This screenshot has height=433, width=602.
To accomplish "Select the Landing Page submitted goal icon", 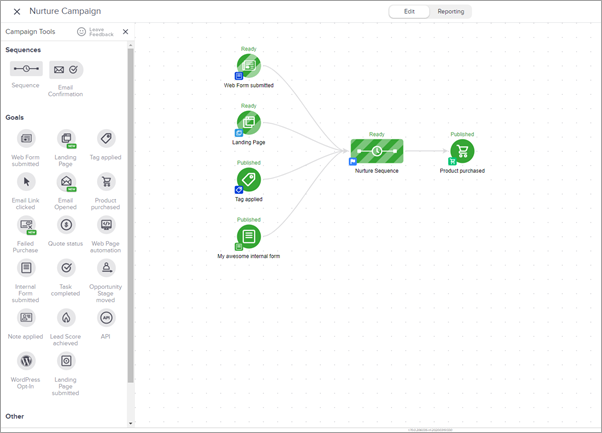I will [66, 361].
